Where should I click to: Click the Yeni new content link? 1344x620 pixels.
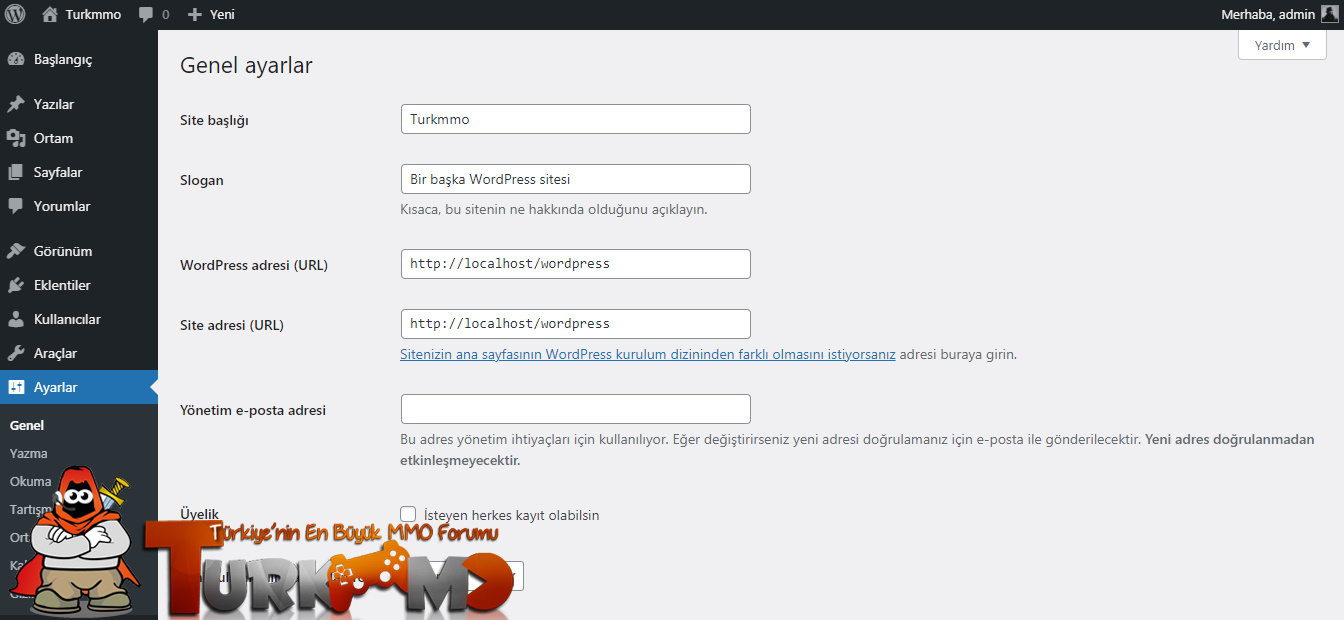coord(222,15)
